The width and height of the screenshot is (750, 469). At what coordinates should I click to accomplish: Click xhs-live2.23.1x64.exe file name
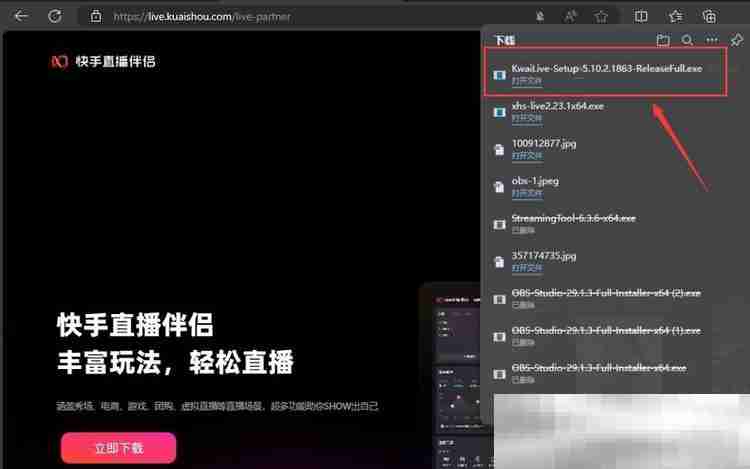pos(558,106)
